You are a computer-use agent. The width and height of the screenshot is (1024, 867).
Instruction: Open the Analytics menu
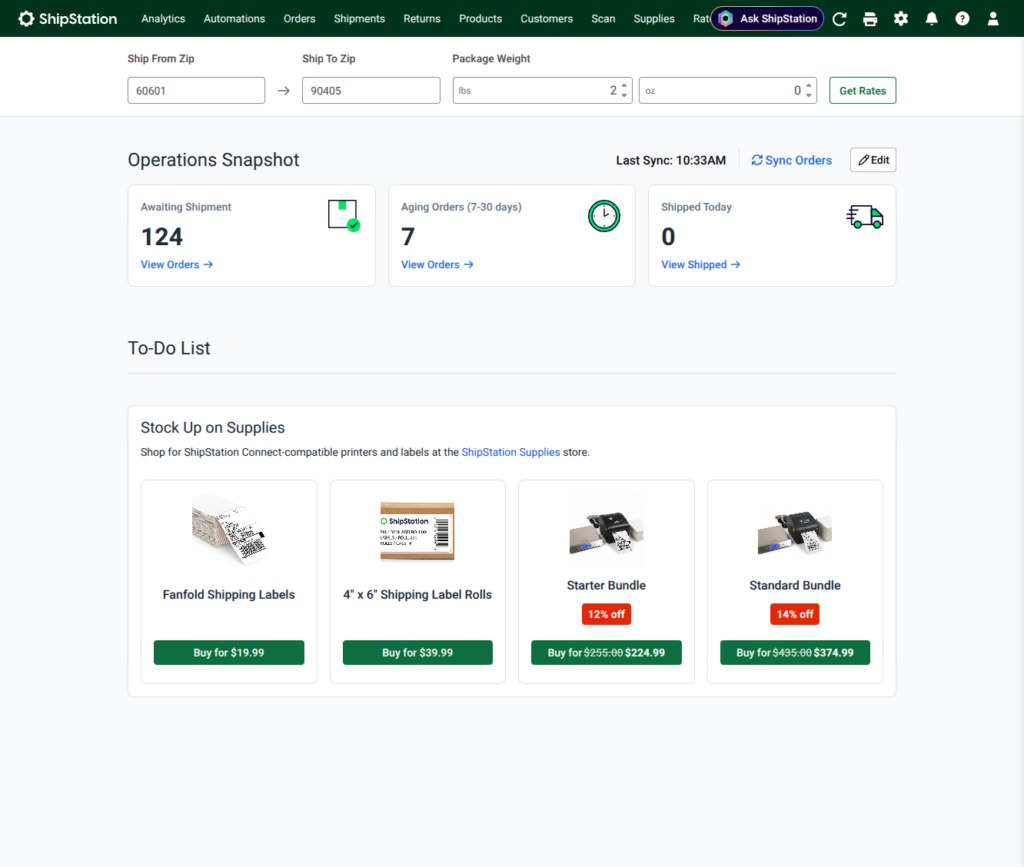[x=163, y=19]
